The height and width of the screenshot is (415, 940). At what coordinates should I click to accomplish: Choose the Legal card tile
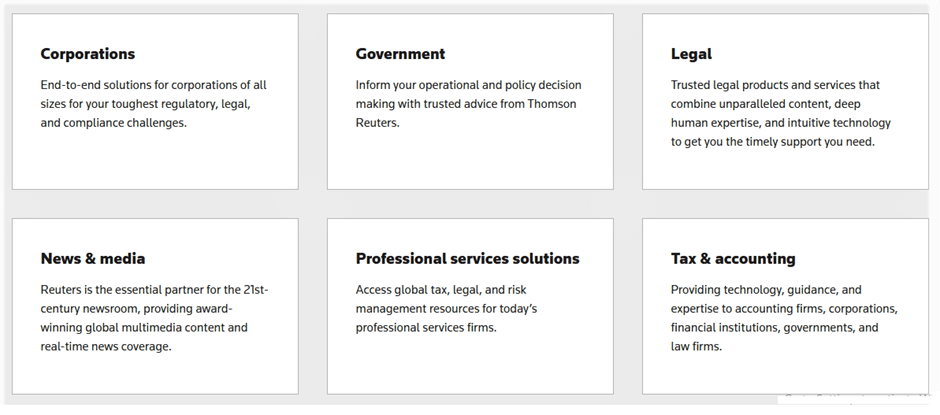click(x=785, y=101)
